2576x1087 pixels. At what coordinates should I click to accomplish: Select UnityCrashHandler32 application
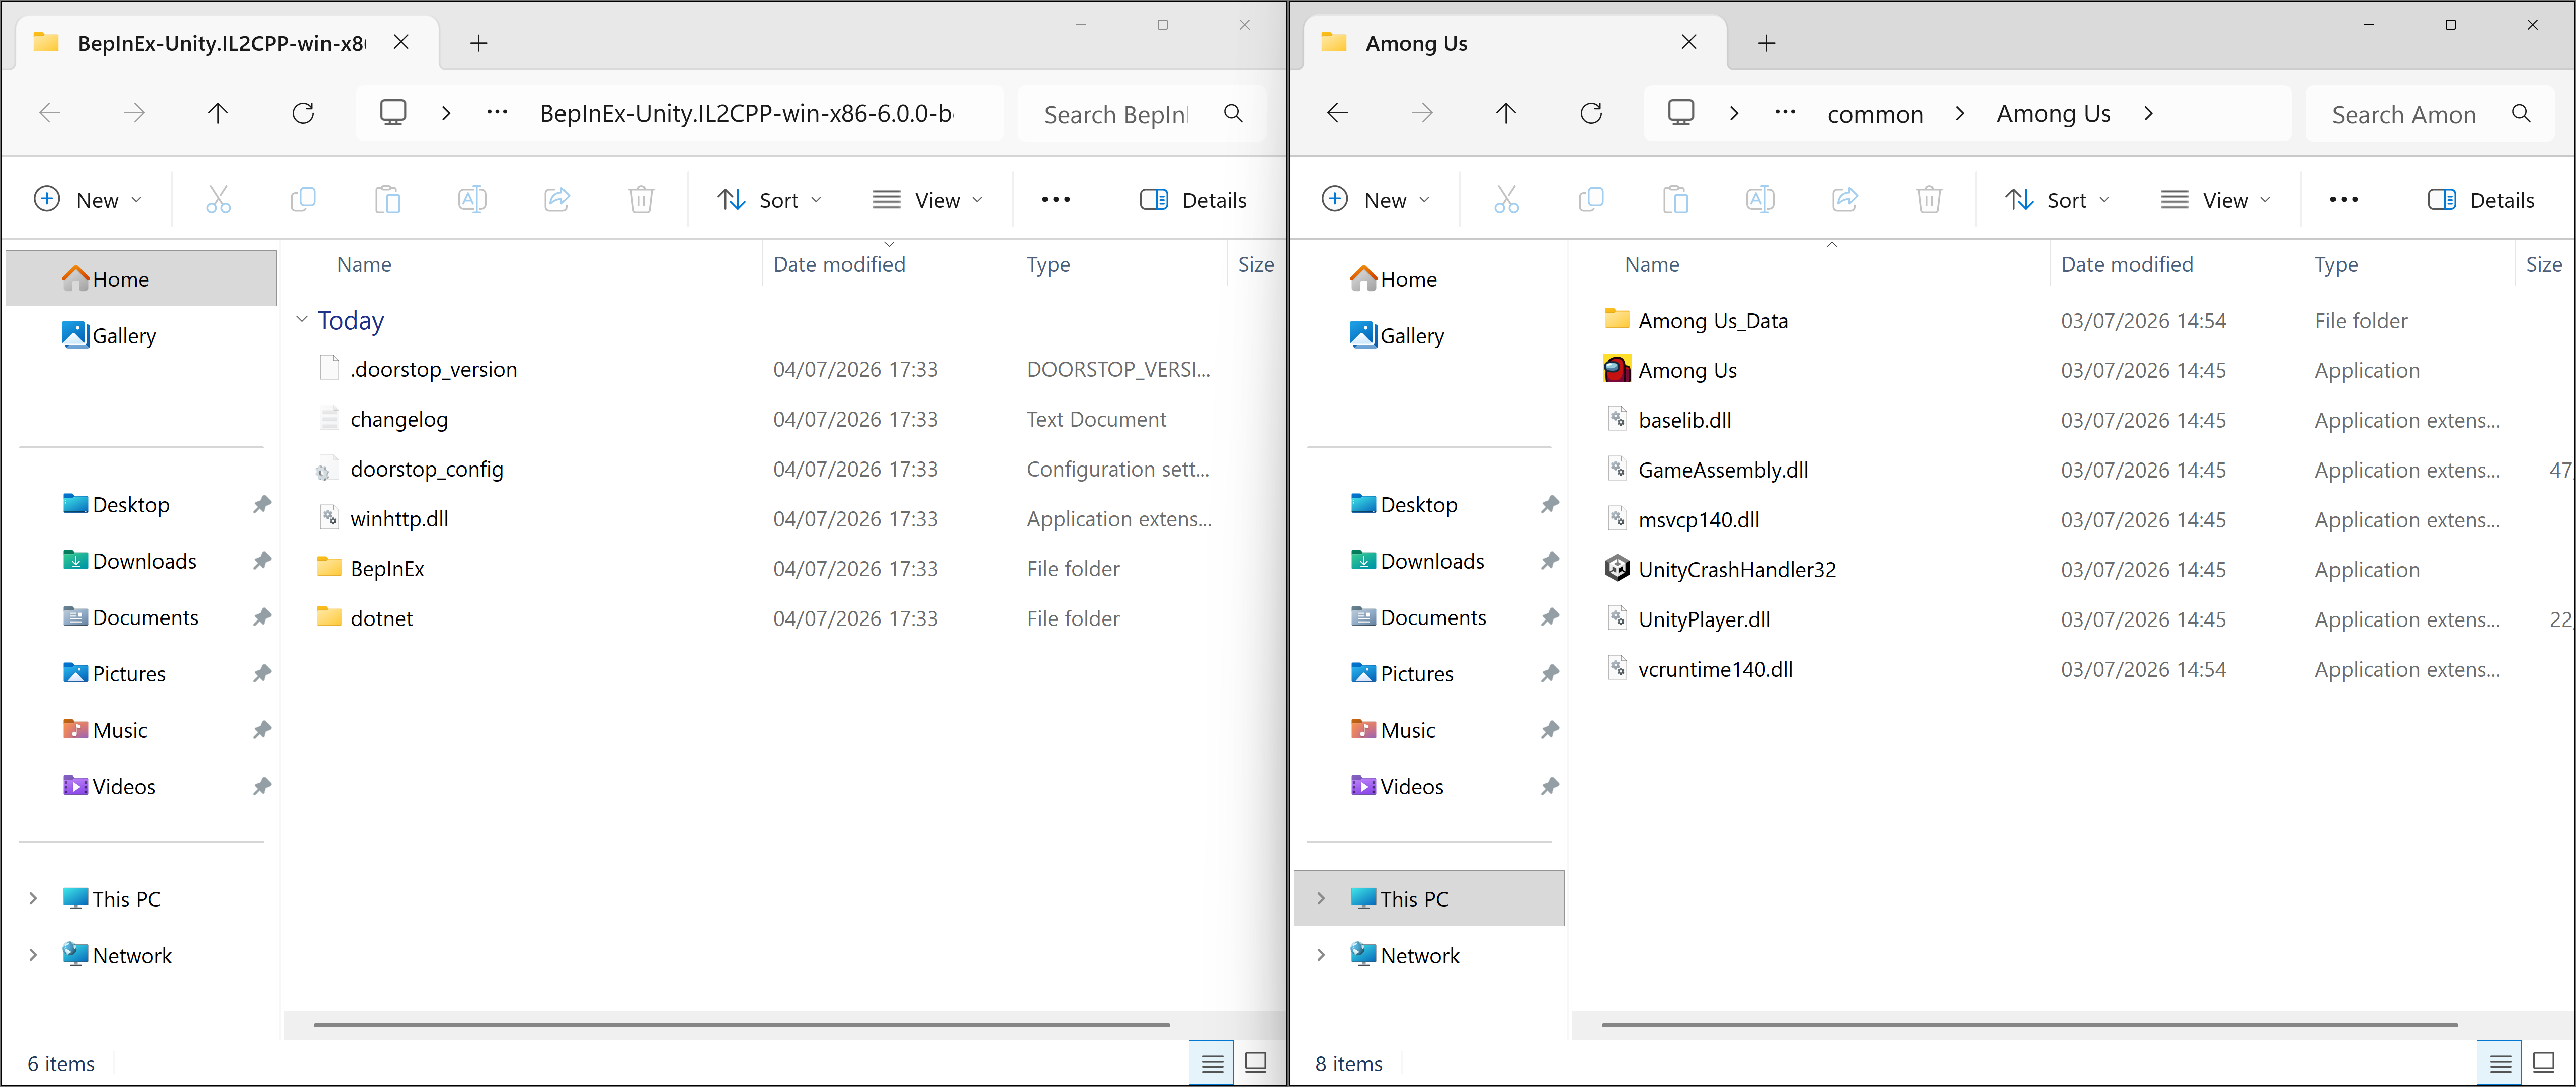tap(1736, 569)
